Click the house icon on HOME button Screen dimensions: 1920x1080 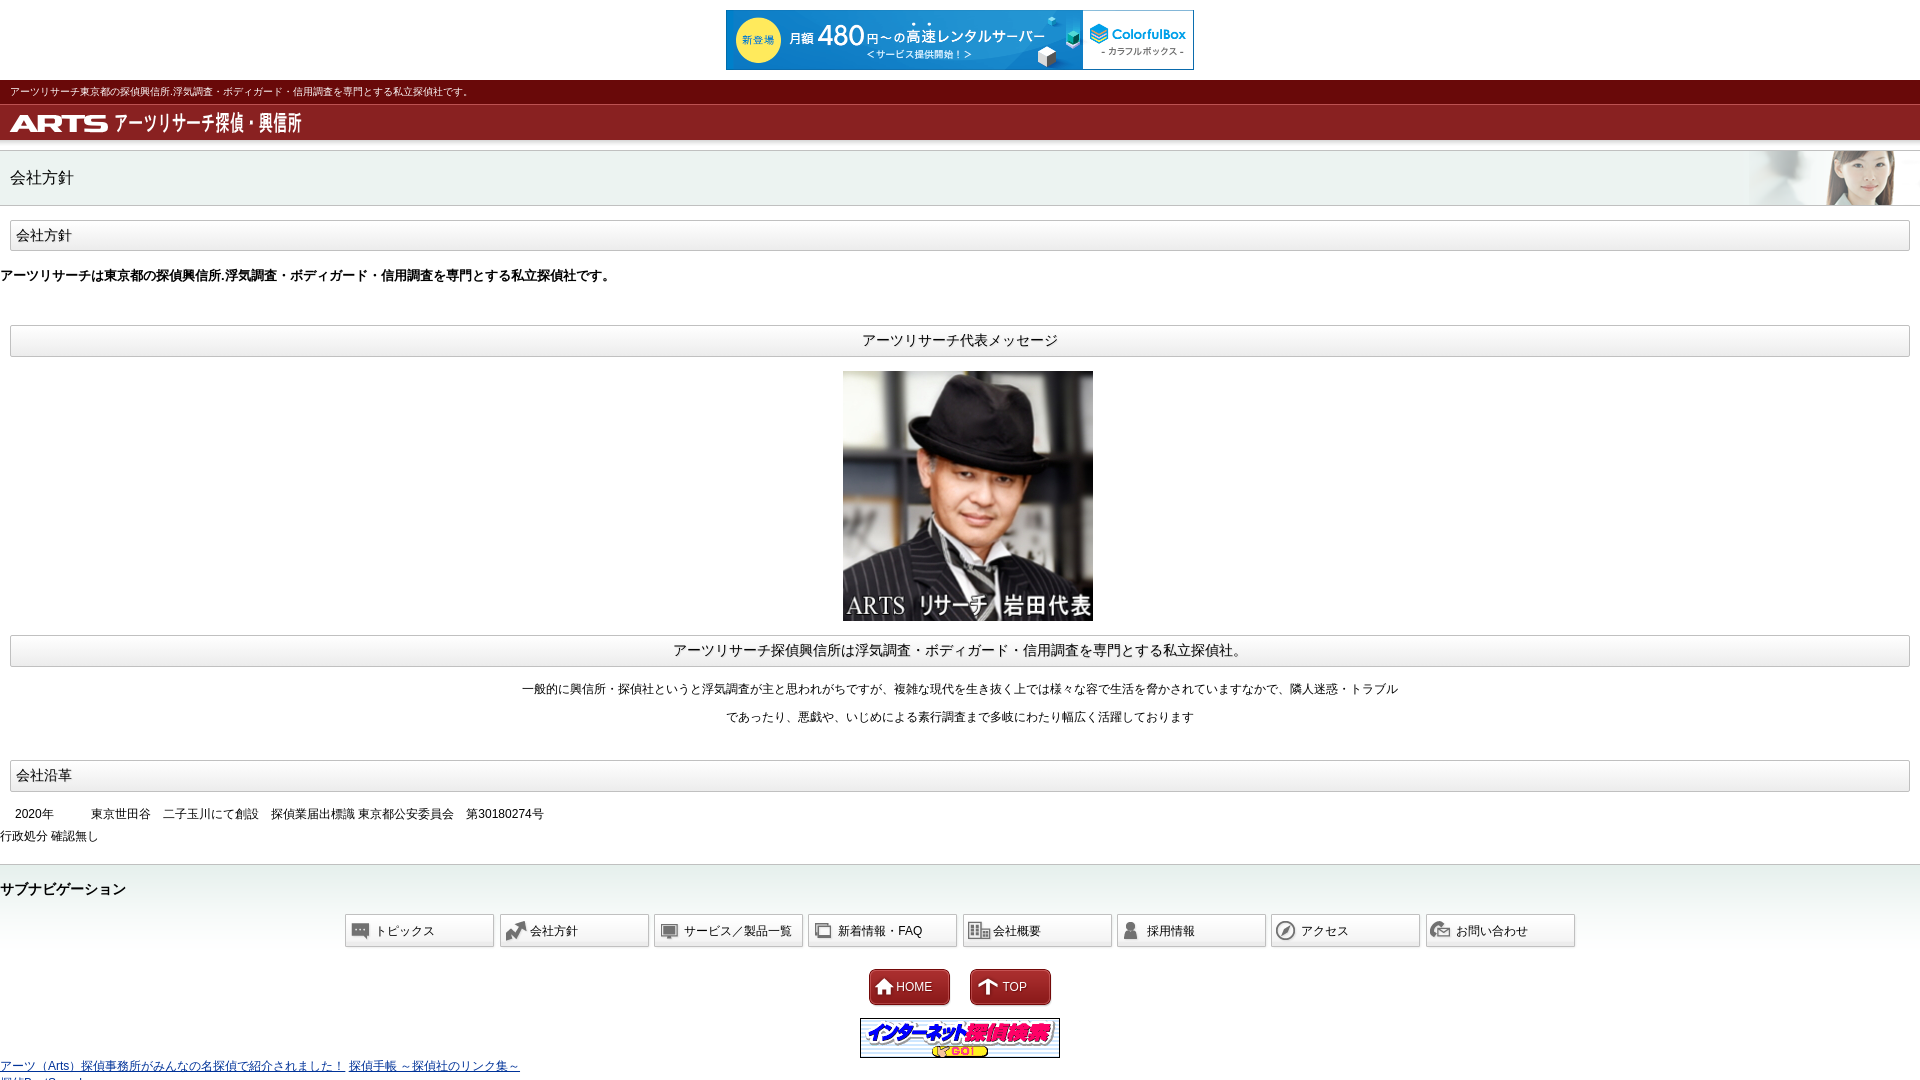click(884, 987)
